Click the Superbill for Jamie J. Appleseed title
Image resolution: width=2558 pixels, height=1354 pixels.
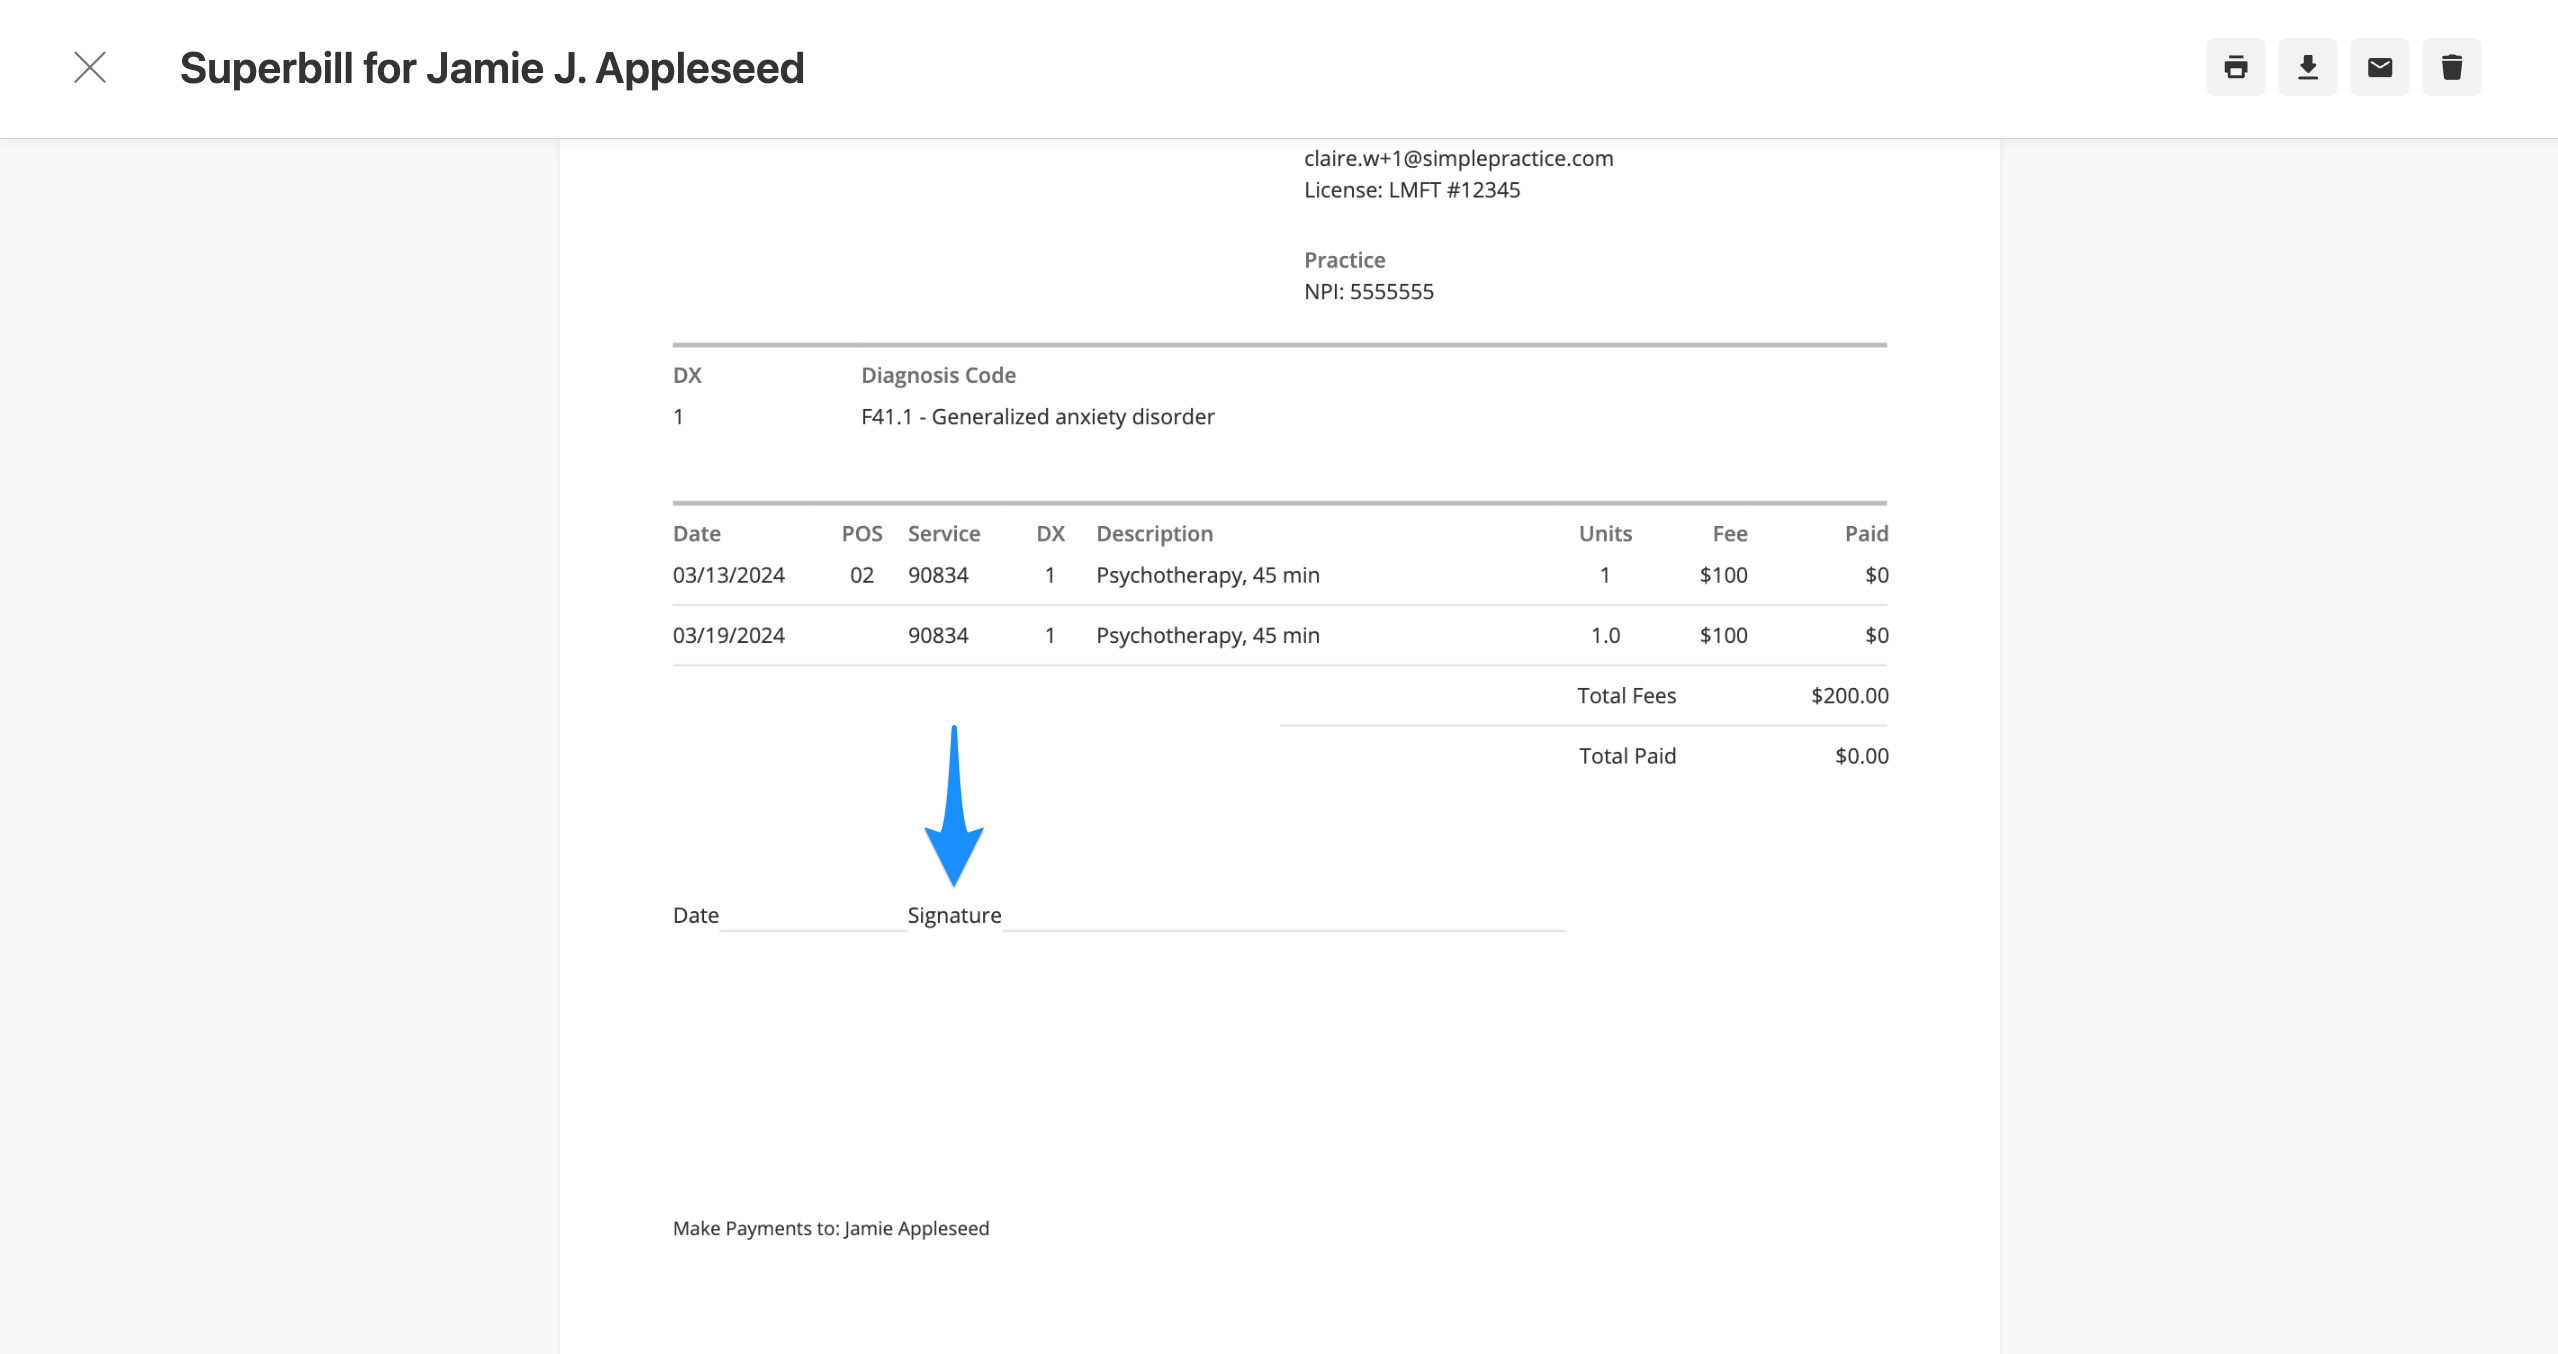(x=491, y=68)
